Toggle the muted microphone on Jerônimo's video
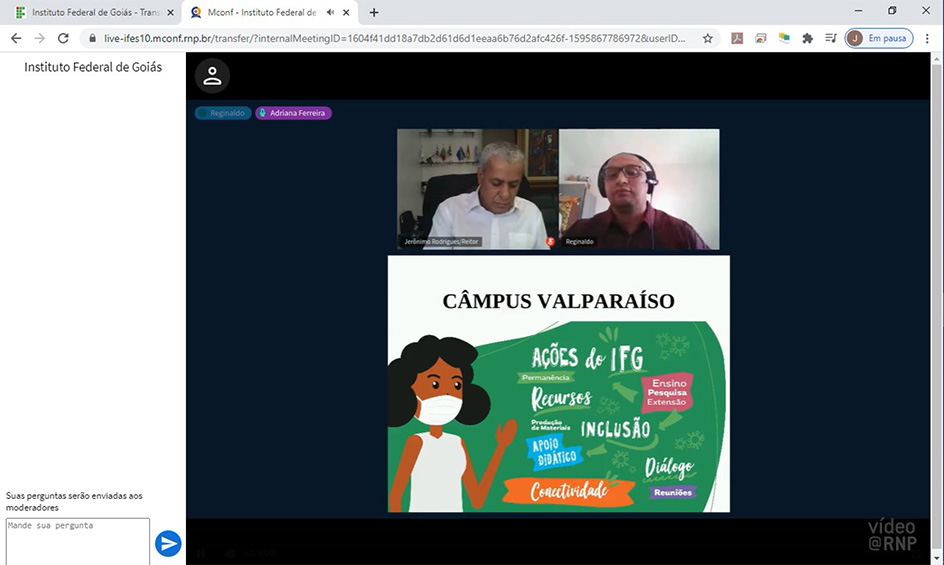This screenshot has width=944, height=565. [x=549, y=242]
